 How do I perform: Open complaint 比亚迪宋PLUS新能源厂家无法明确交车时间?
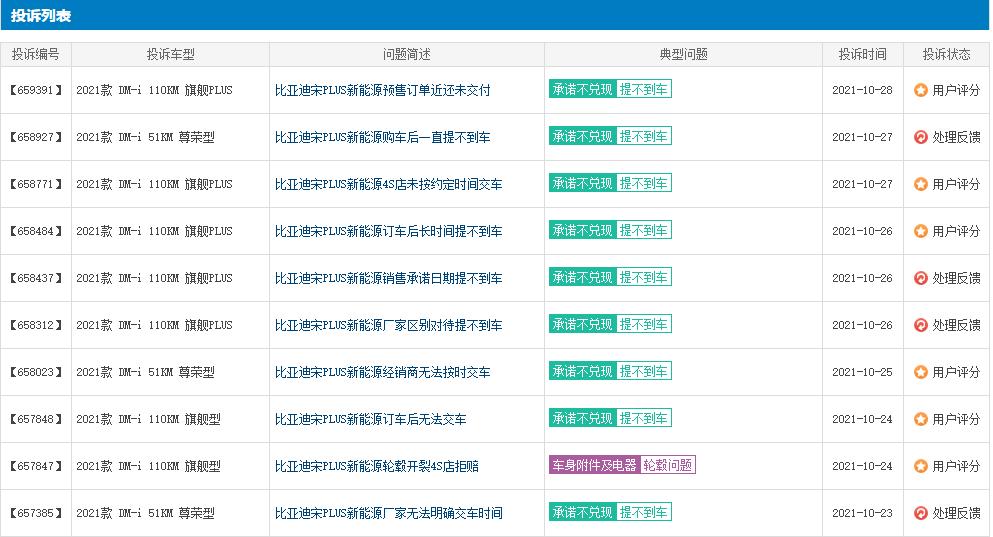click(388, 513)
